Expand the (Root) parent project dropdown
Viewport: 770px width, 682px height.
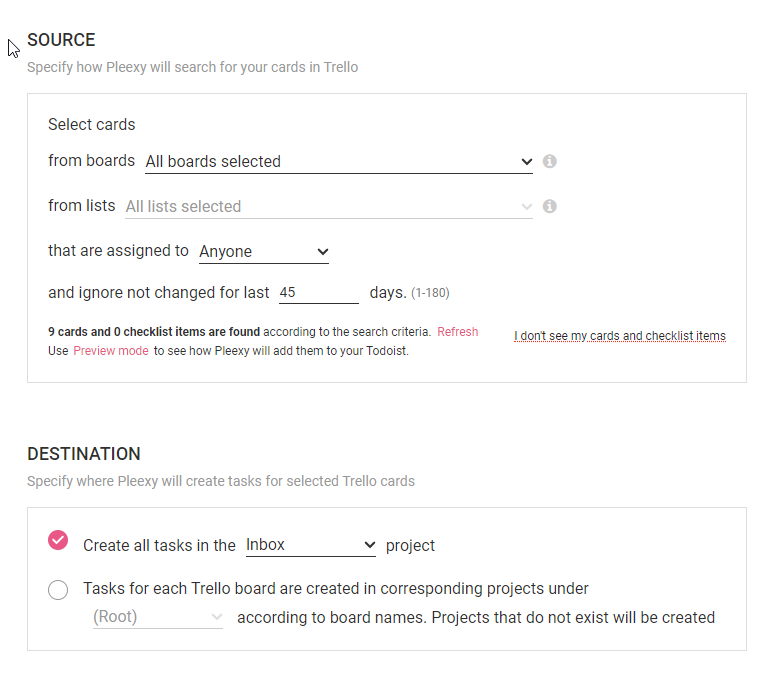click(x=158, y=617)
